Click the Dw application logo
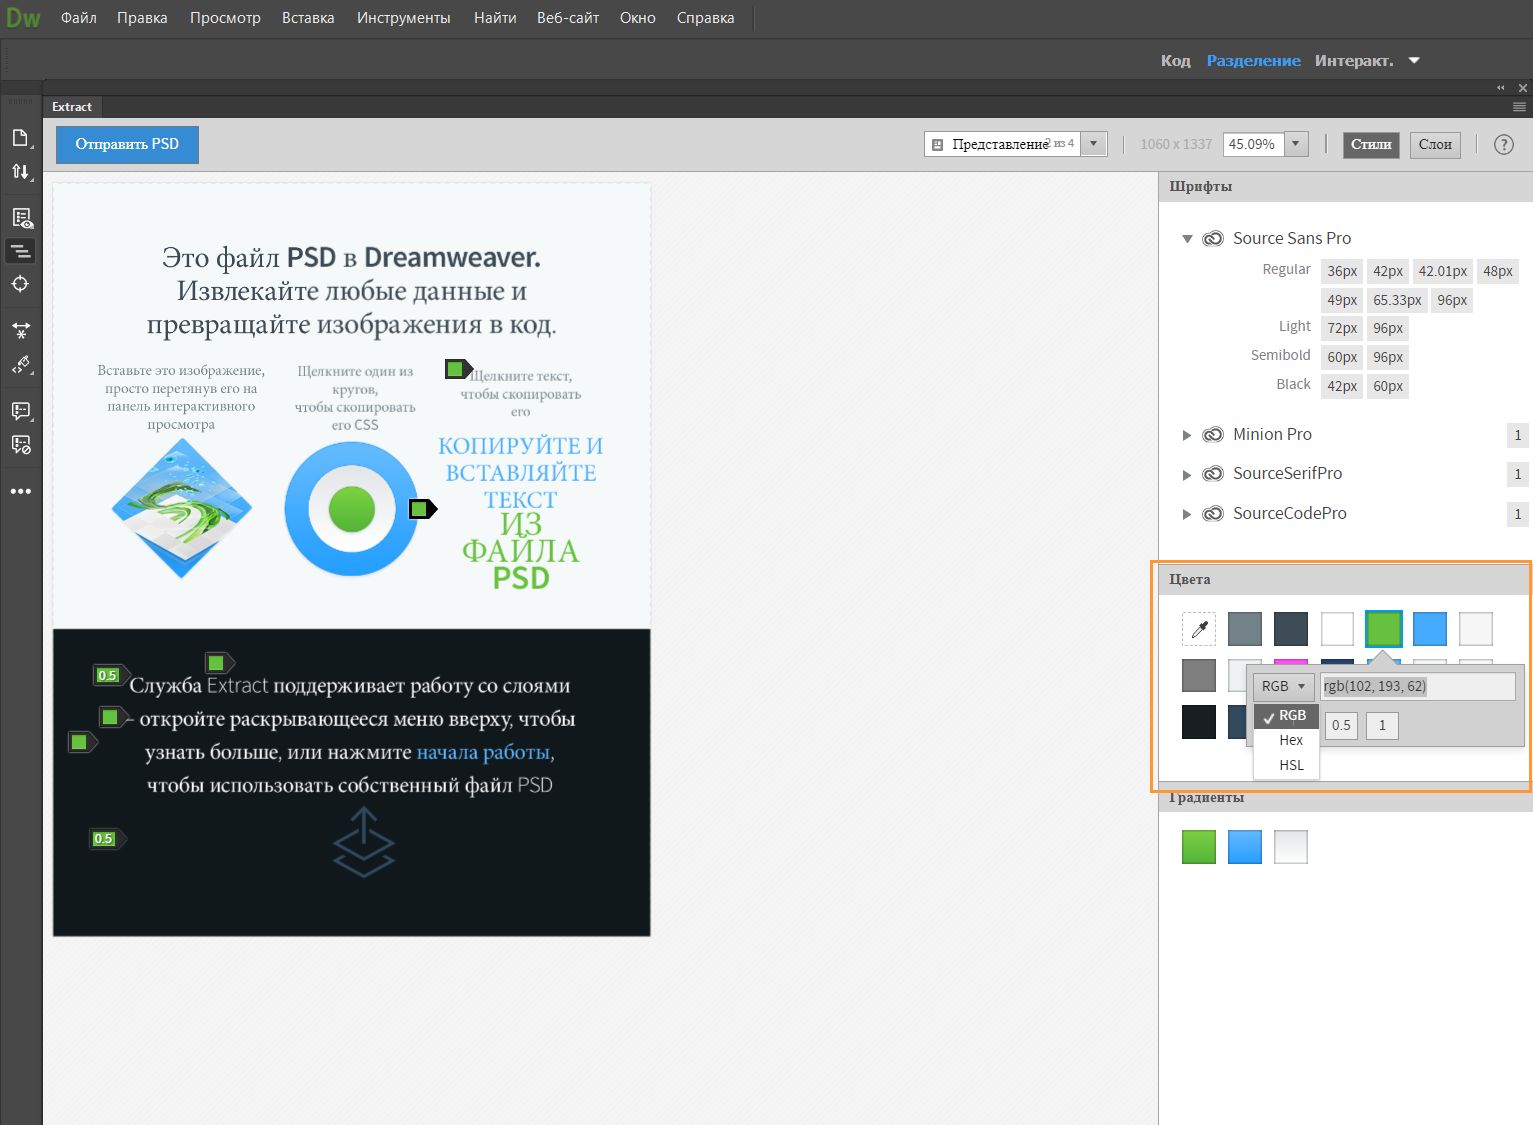The height and width of the screenshot is (1125, 1533). click(x=23, y=18)
